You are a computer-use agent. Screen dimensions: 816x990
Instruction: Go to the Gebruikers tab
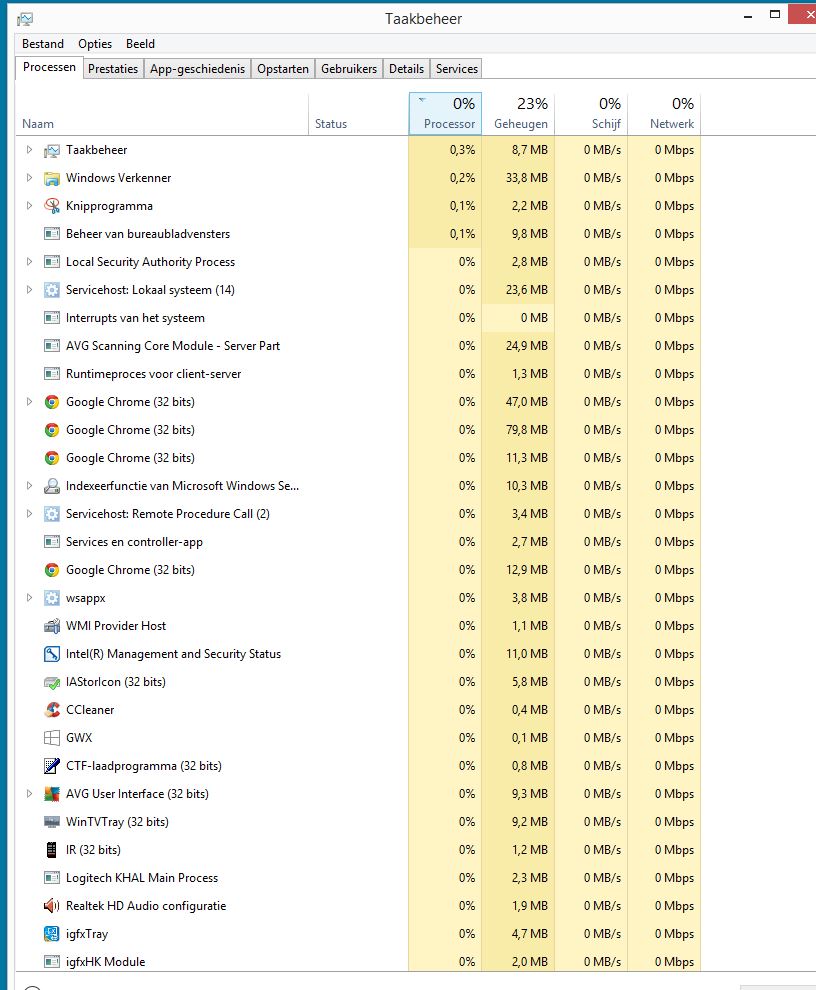click(349, 69)
